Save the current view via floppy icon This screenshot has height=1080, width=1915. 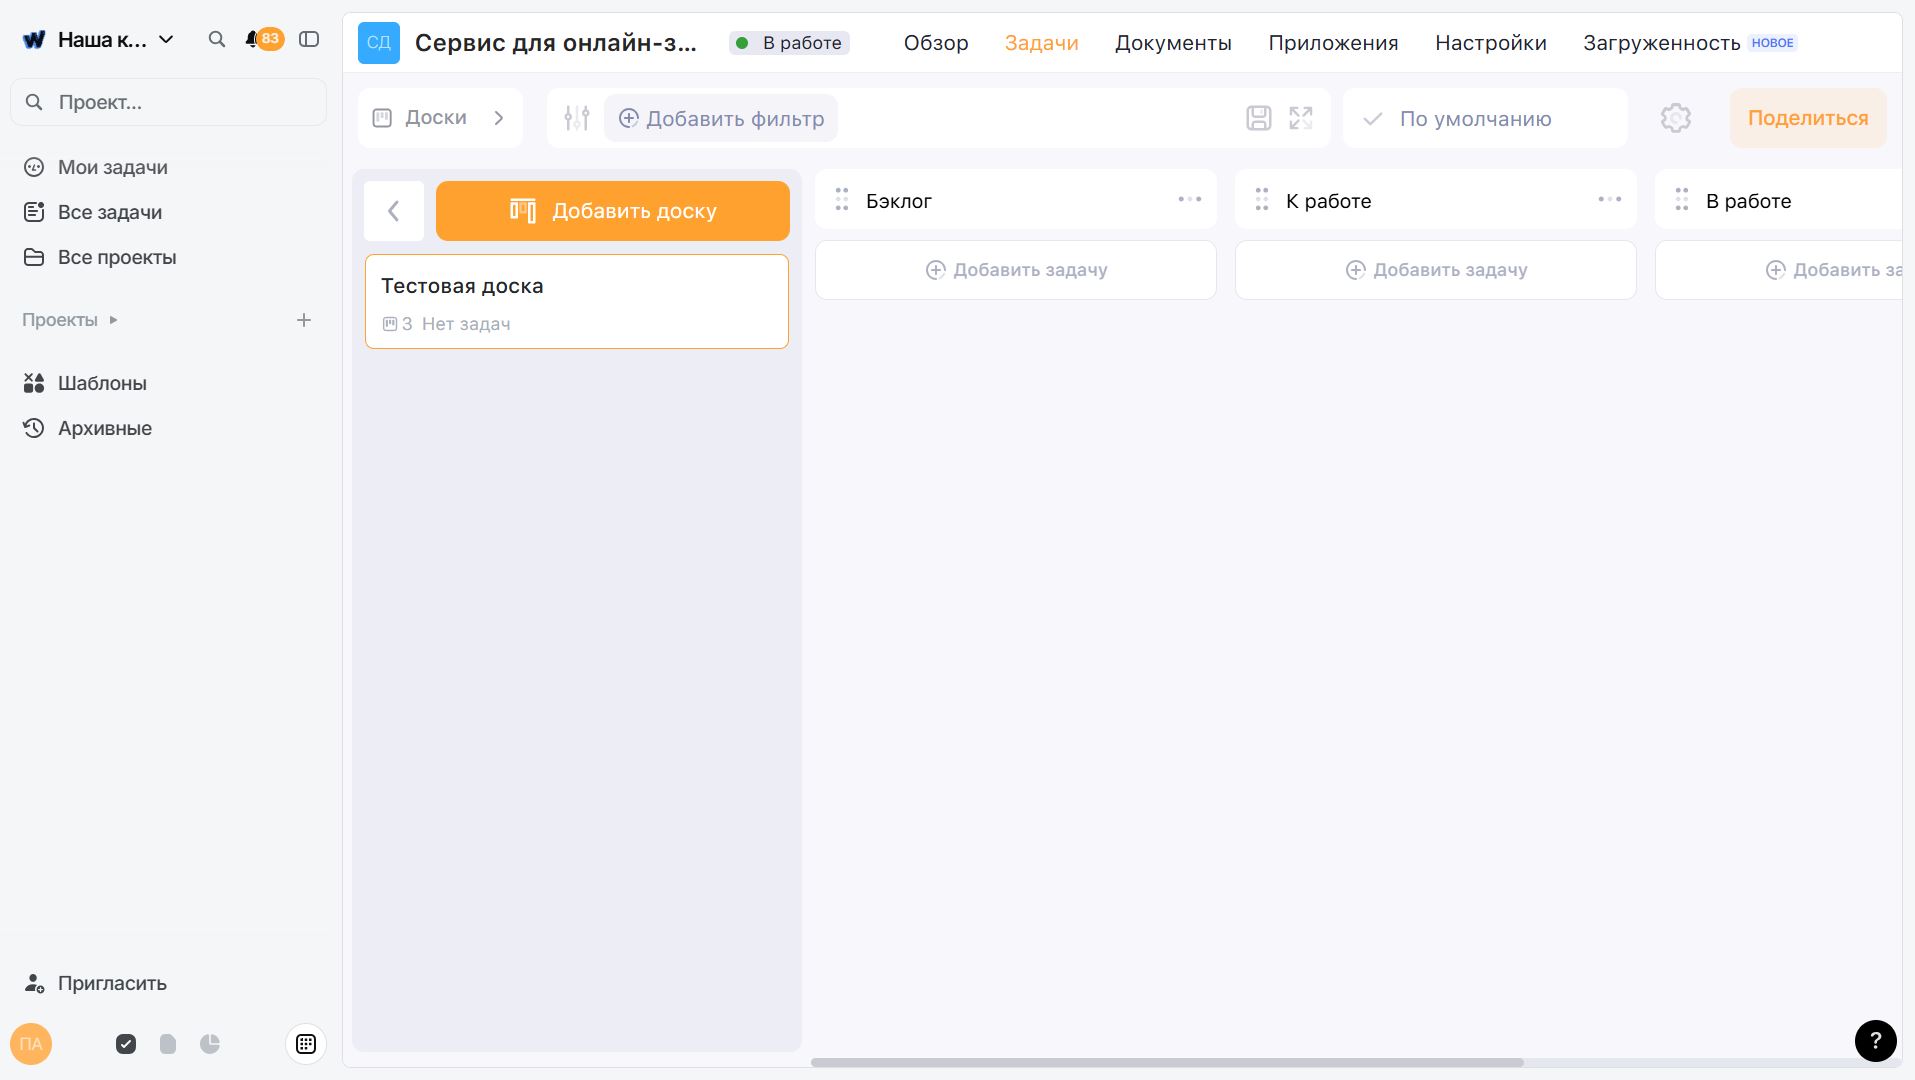pos(1259,118)
